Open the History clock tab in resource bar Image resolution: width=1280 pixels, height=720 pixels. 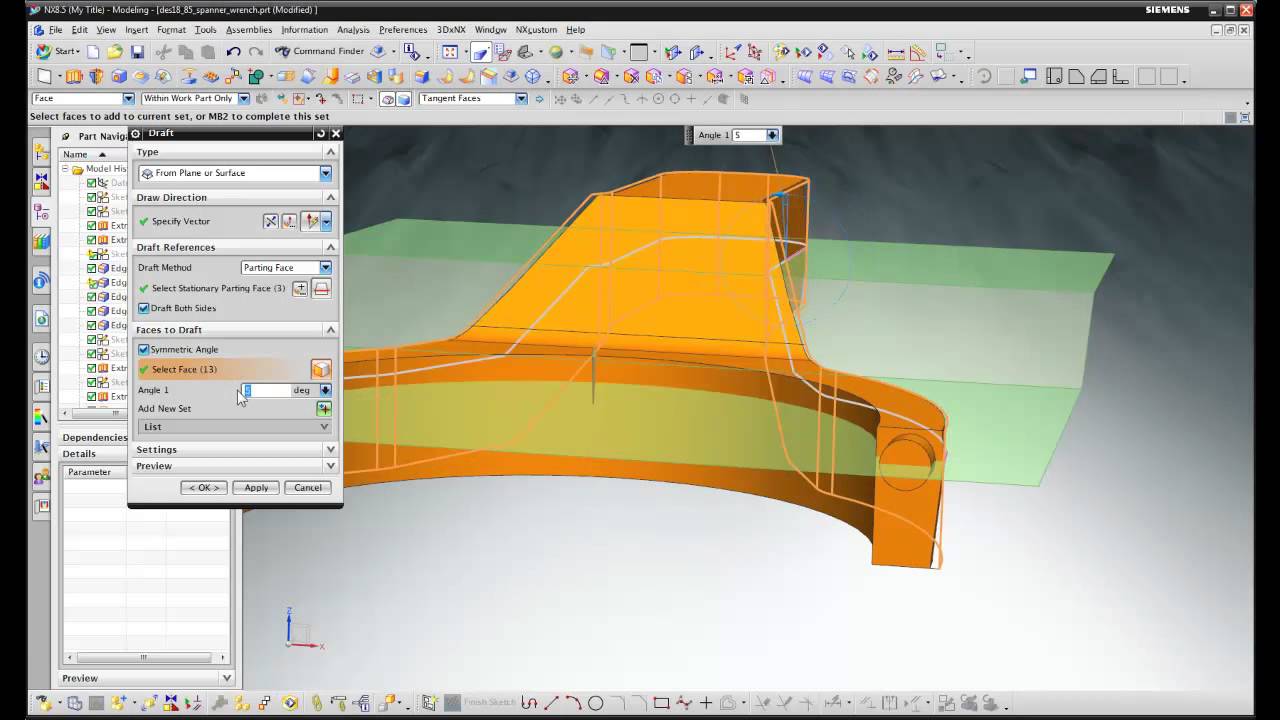(41, 356)
